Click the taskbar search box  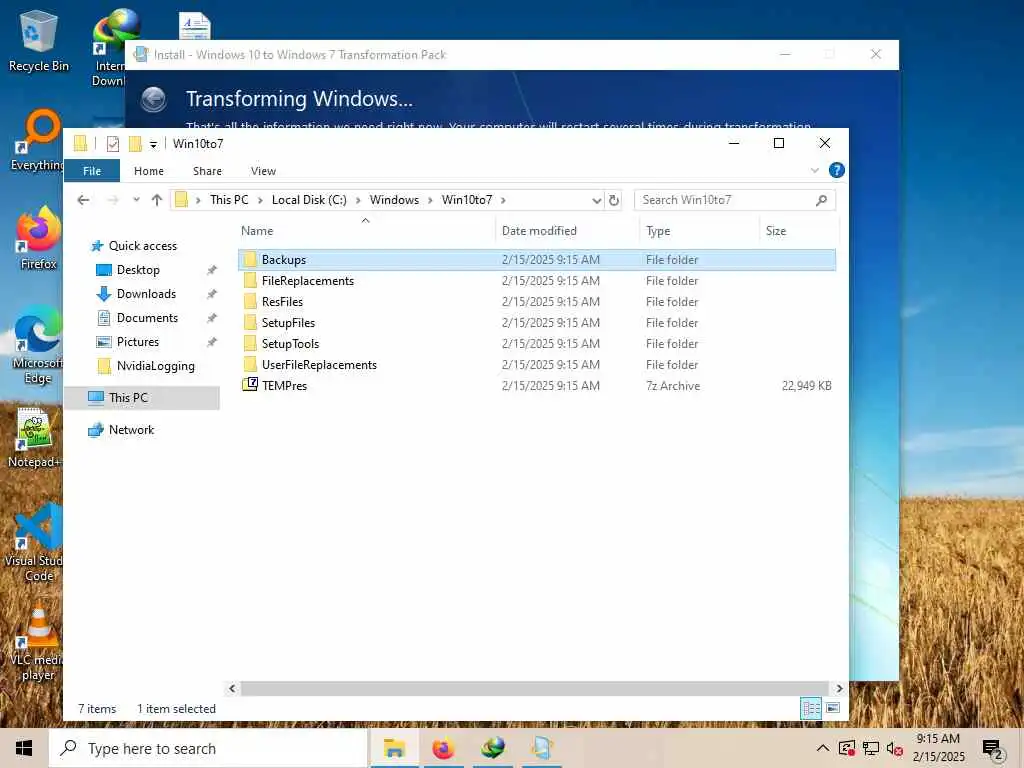tap(208, 748)
